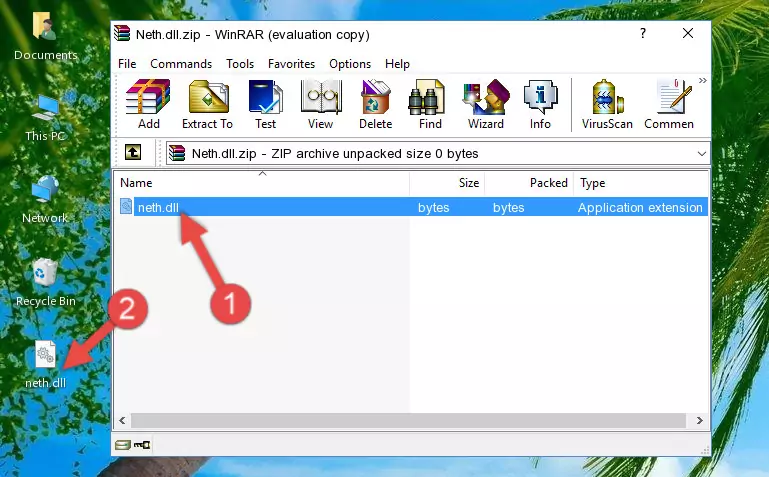
Task: Sort by the Size column header
Action: click(x=447, y=183)
